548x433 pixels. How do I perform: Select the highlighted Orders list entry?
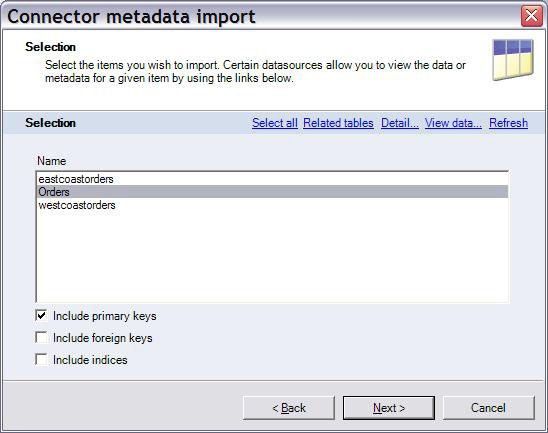click(x=272, y=192)
